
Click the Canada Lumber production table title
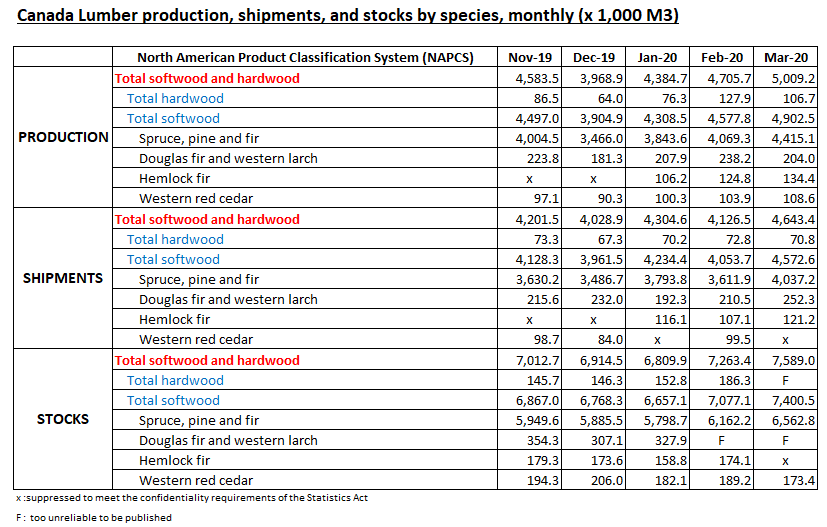(x=356, y=18)
